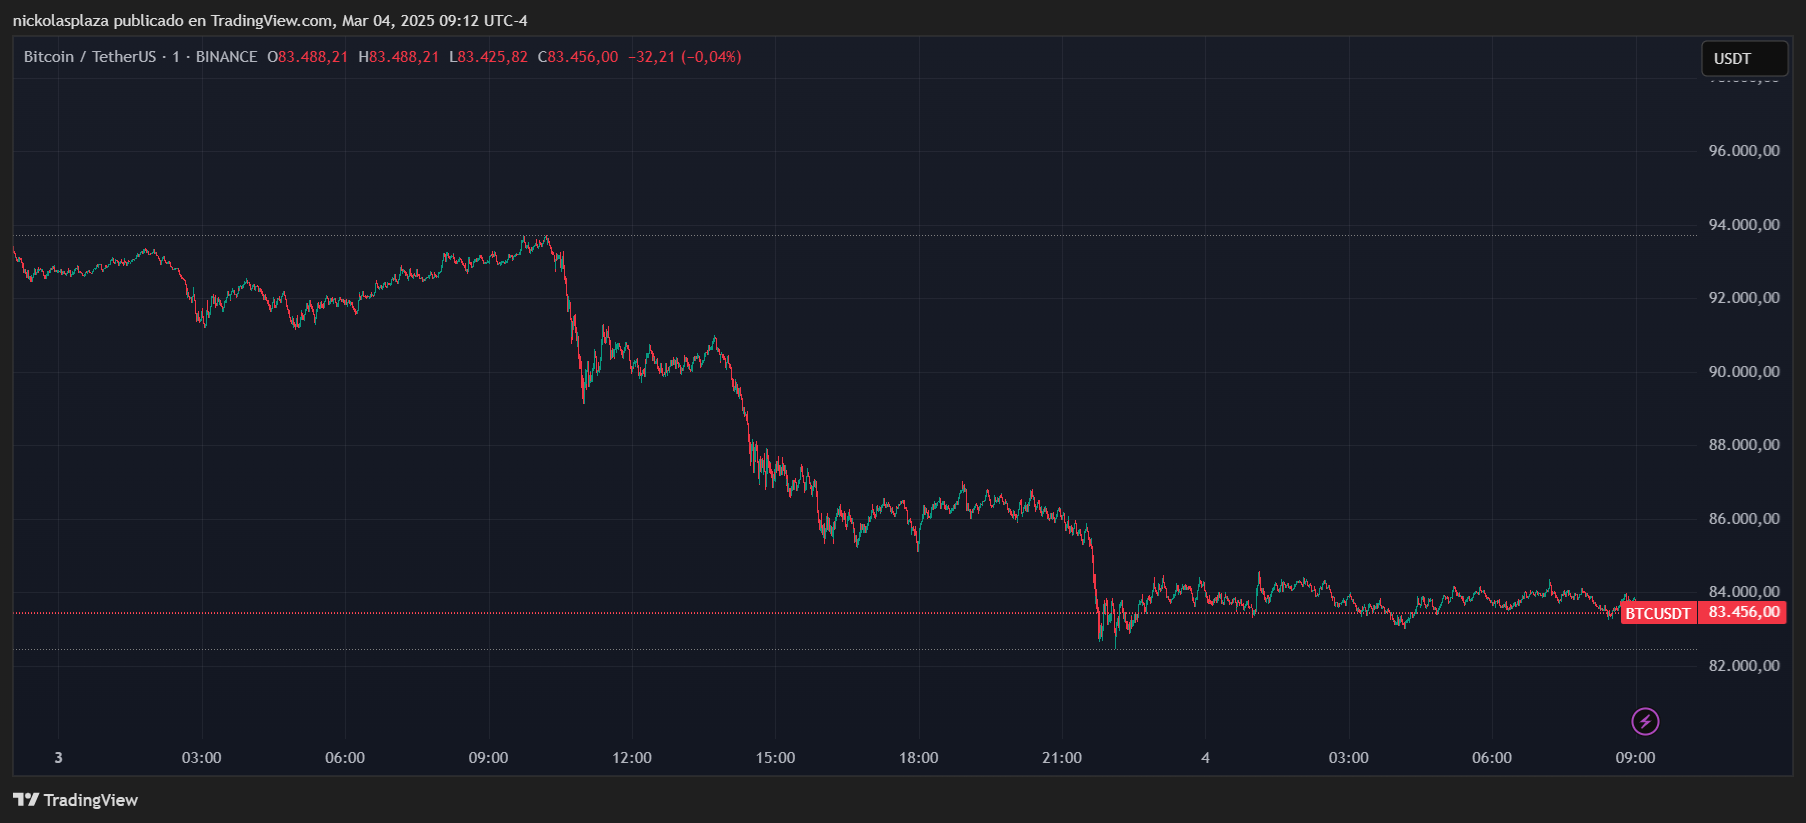Click the 86.000,00 price scale label
The image size is (1806, 823).
[x=1744, y=519]
